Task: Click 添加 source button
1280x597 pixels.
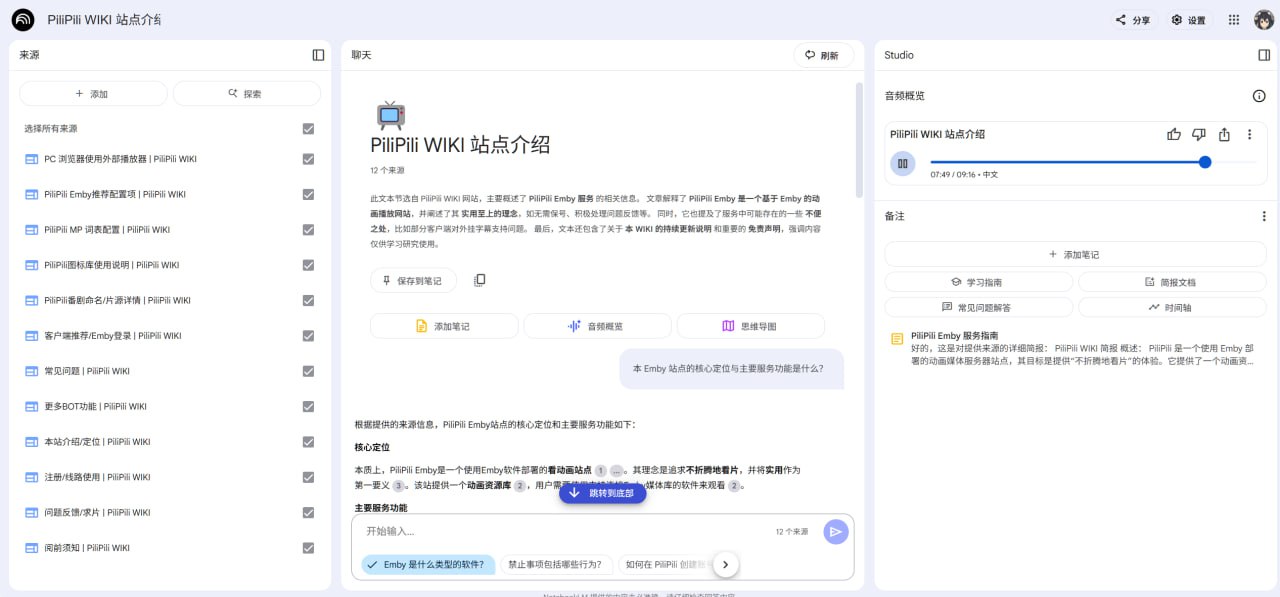Action: 93,94
